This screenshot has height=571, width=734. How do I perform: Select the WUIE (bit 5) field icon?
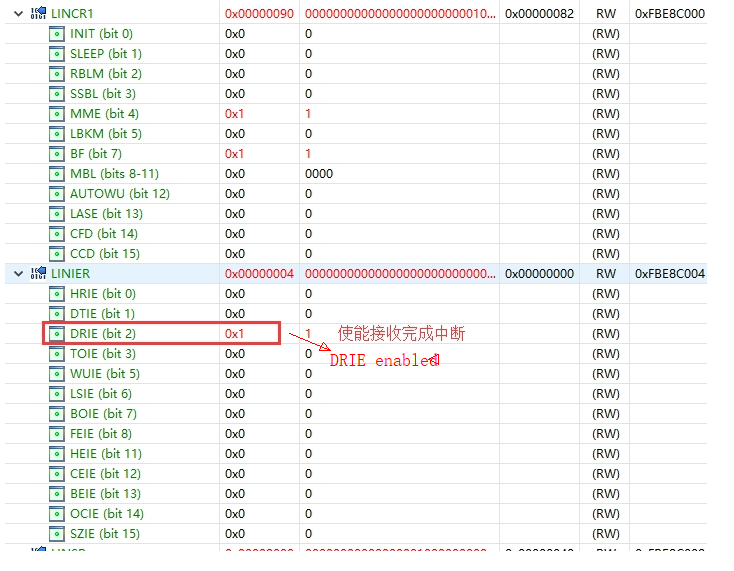(57, 374)
